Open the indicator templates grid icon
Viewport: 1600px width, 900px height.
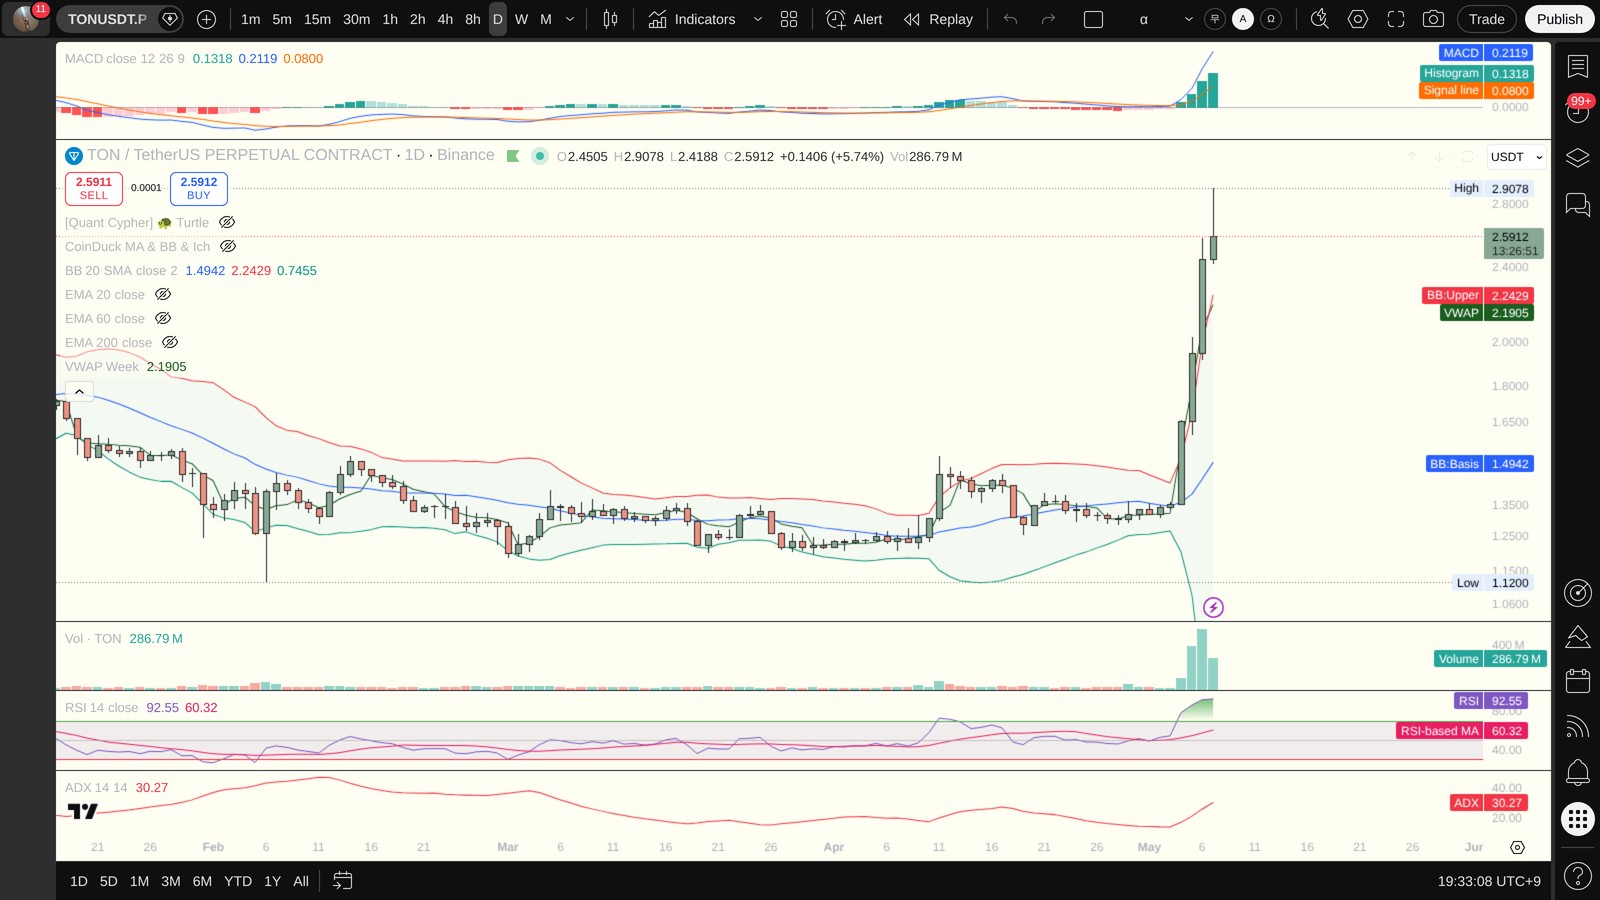point(789,19)
